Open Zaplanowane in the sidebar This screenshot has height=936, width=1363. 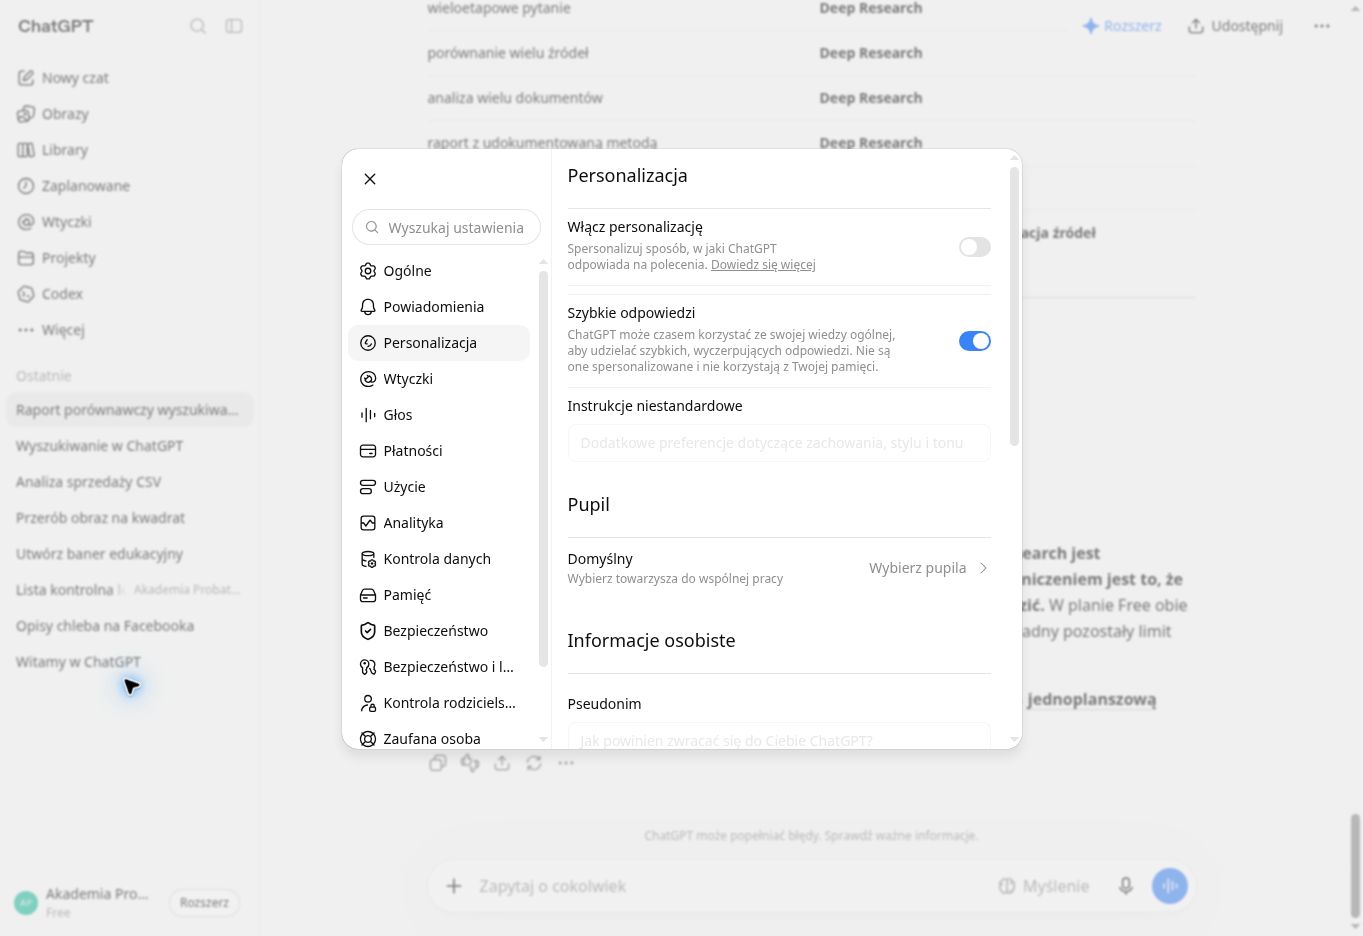pos(130,186)
